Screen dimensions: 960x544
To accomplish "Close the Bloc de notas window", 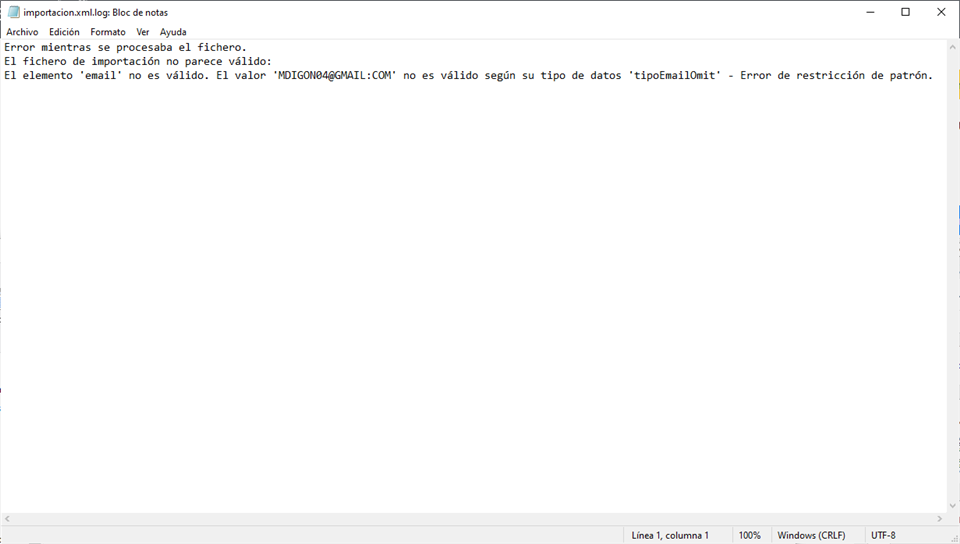I will point(941,12).
